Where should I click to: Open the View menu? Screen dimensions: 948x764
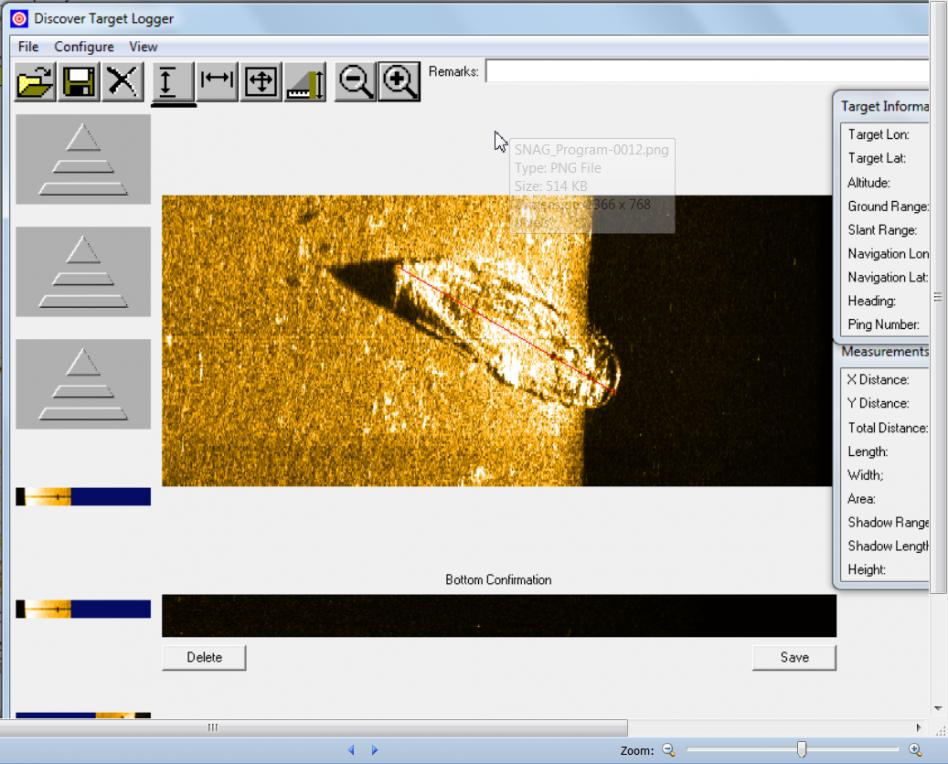(143, 47)
